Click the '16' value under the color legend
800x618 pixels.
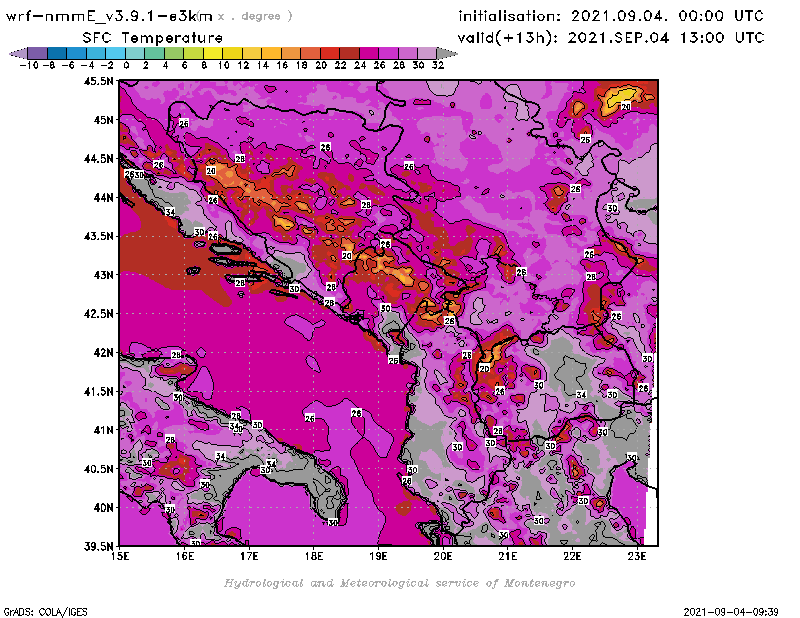(x=282, y=65)
